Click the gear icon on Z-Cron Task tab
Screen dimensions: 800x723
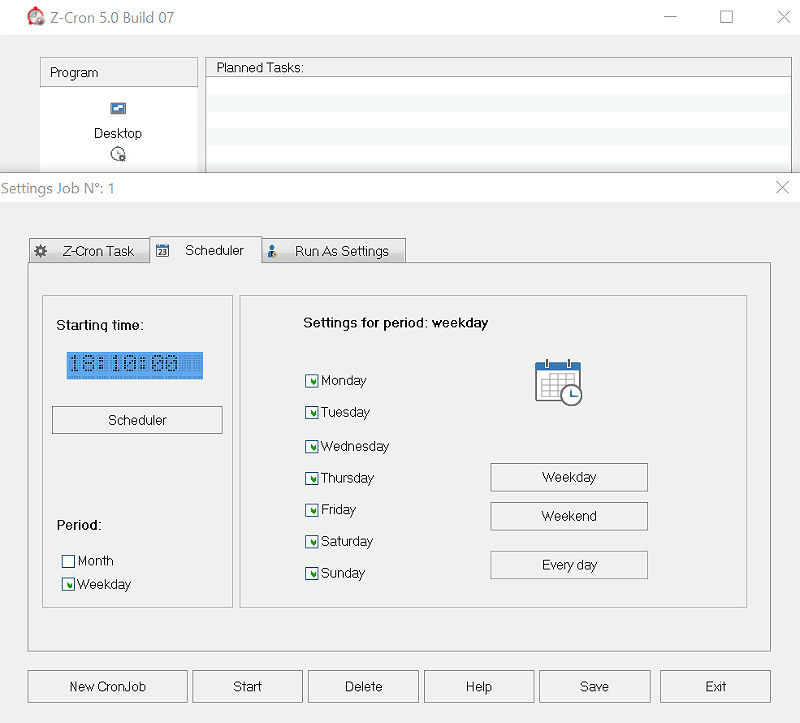click(41, 251)
